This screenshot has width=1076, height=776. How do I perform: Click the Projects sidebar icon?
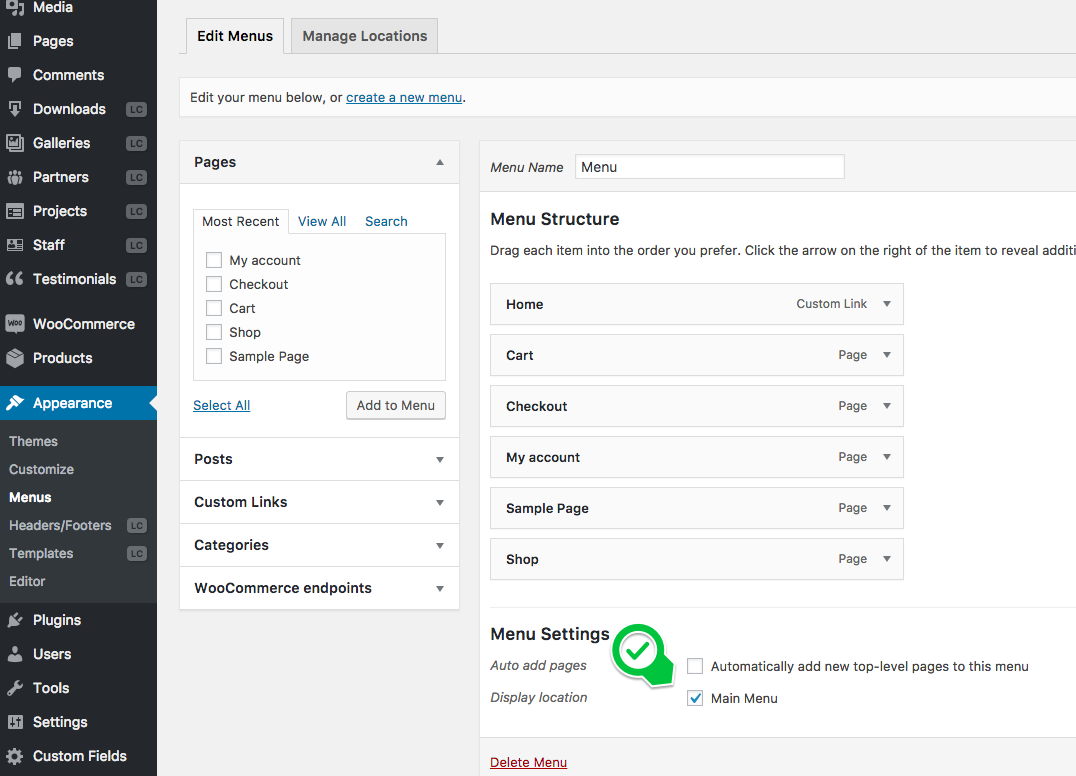click(15, 211)
